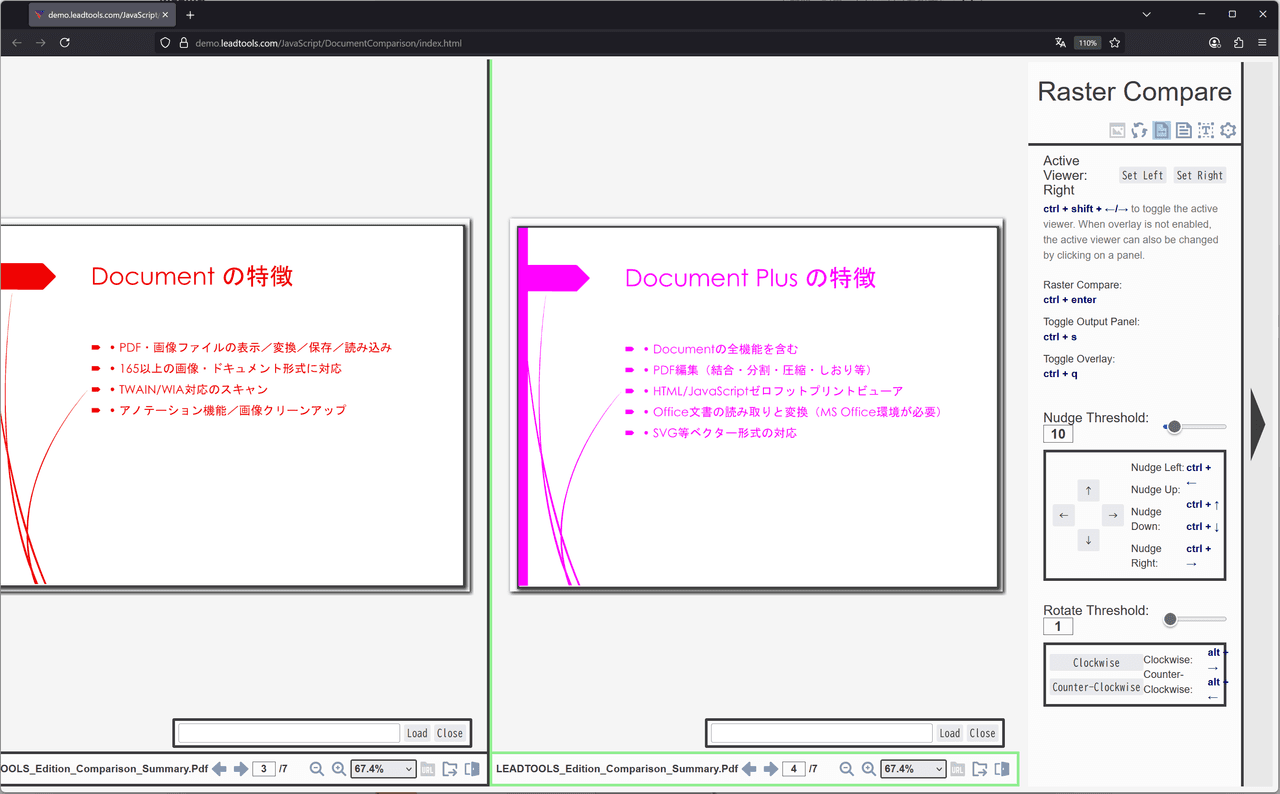
Task: Zoom out the left viewer
Action: click(317, 769)
